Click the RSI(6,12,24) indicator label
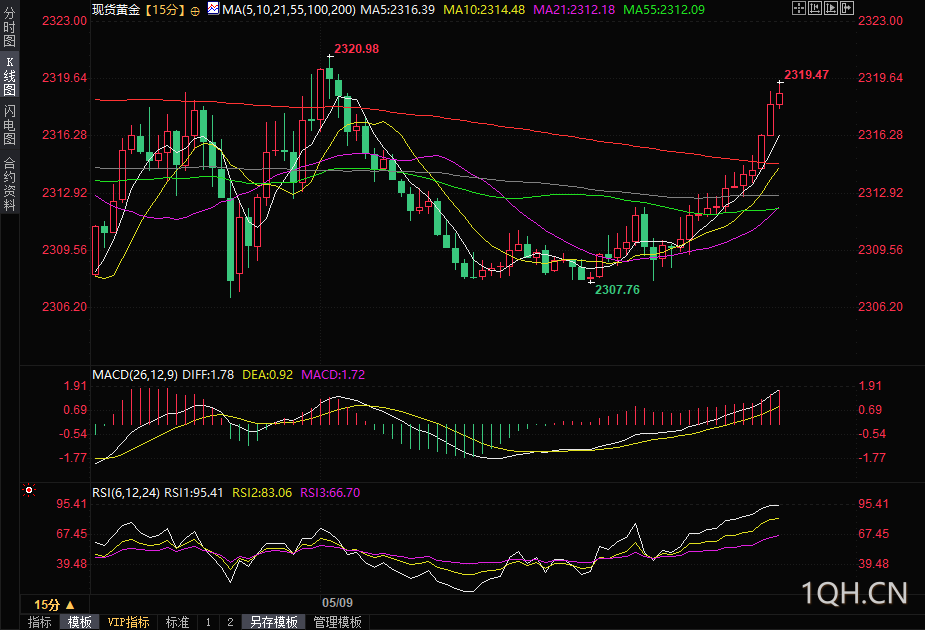Viewport: 925px width, 630px height. click(125, 493)
